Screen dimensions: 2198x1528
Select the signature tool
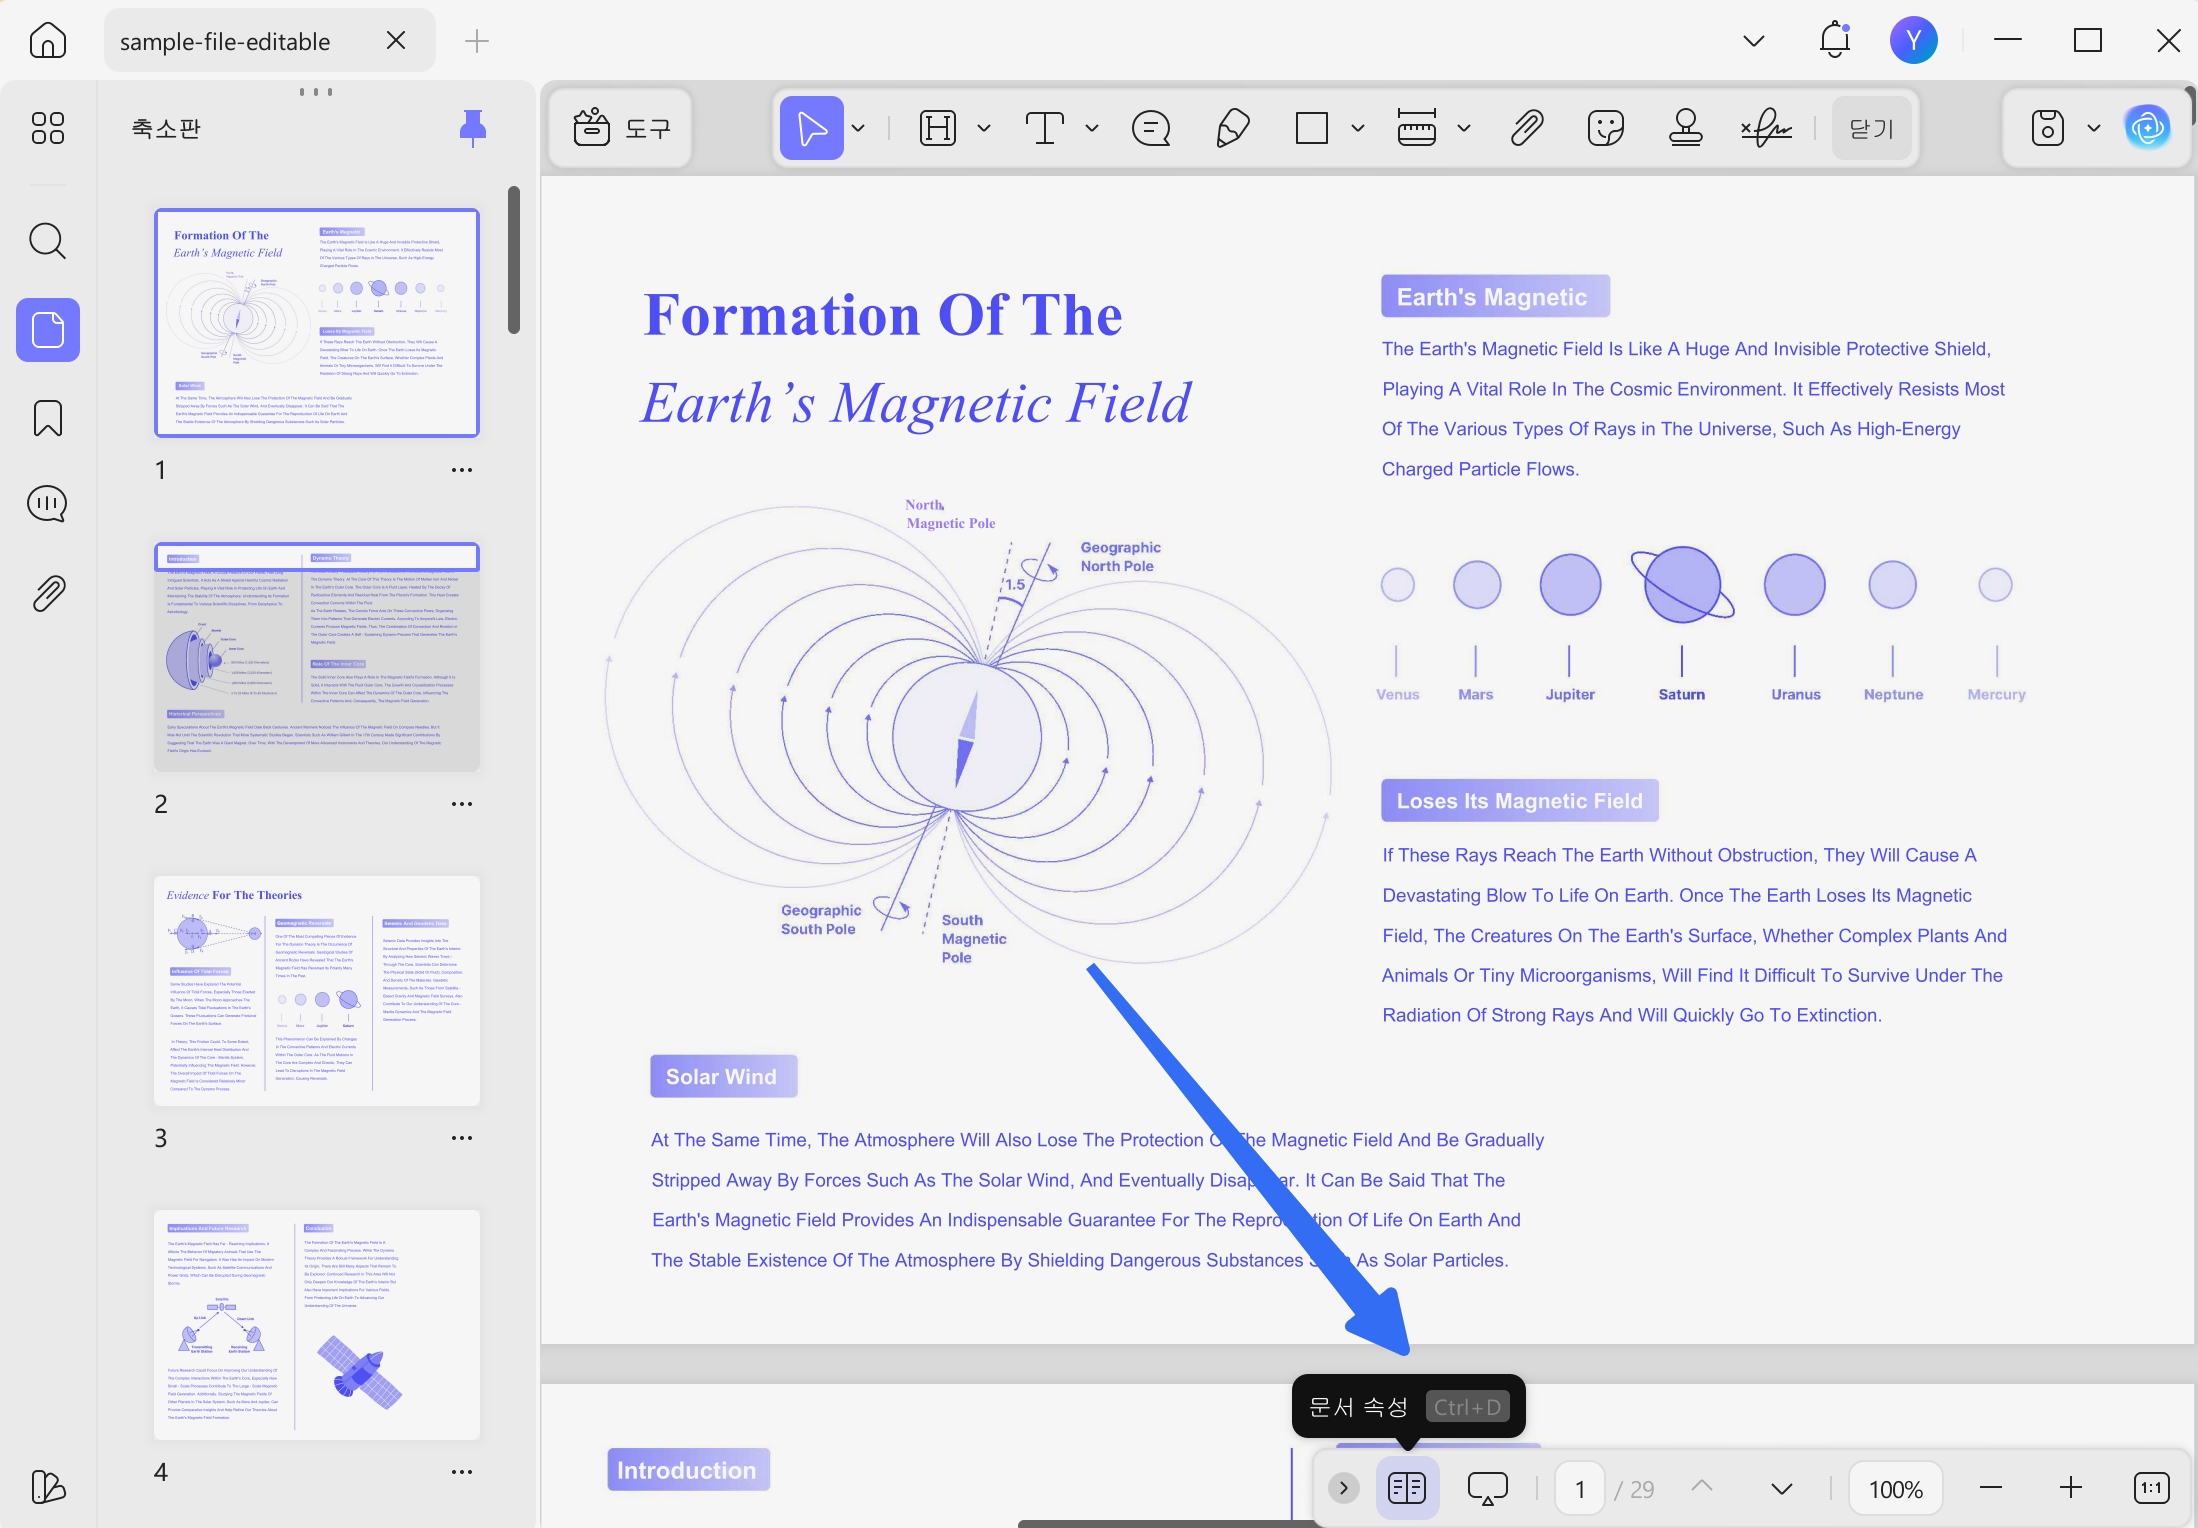pos(1766,128)
